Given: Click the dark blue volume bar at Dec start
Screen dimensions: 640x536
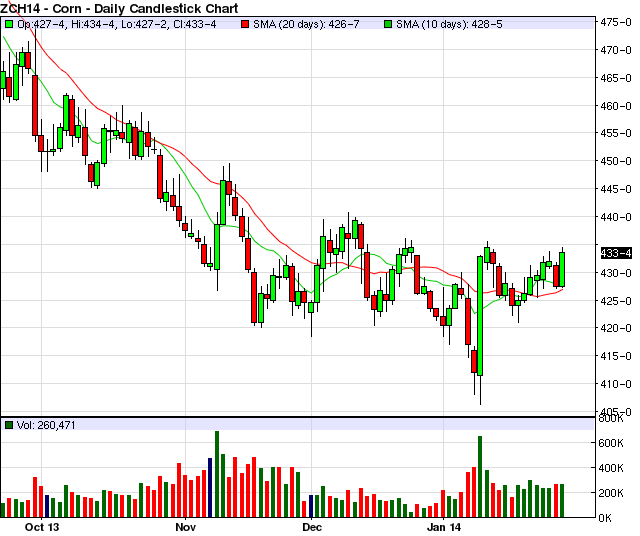Looking at the screenshot, I should pos(311,506).
